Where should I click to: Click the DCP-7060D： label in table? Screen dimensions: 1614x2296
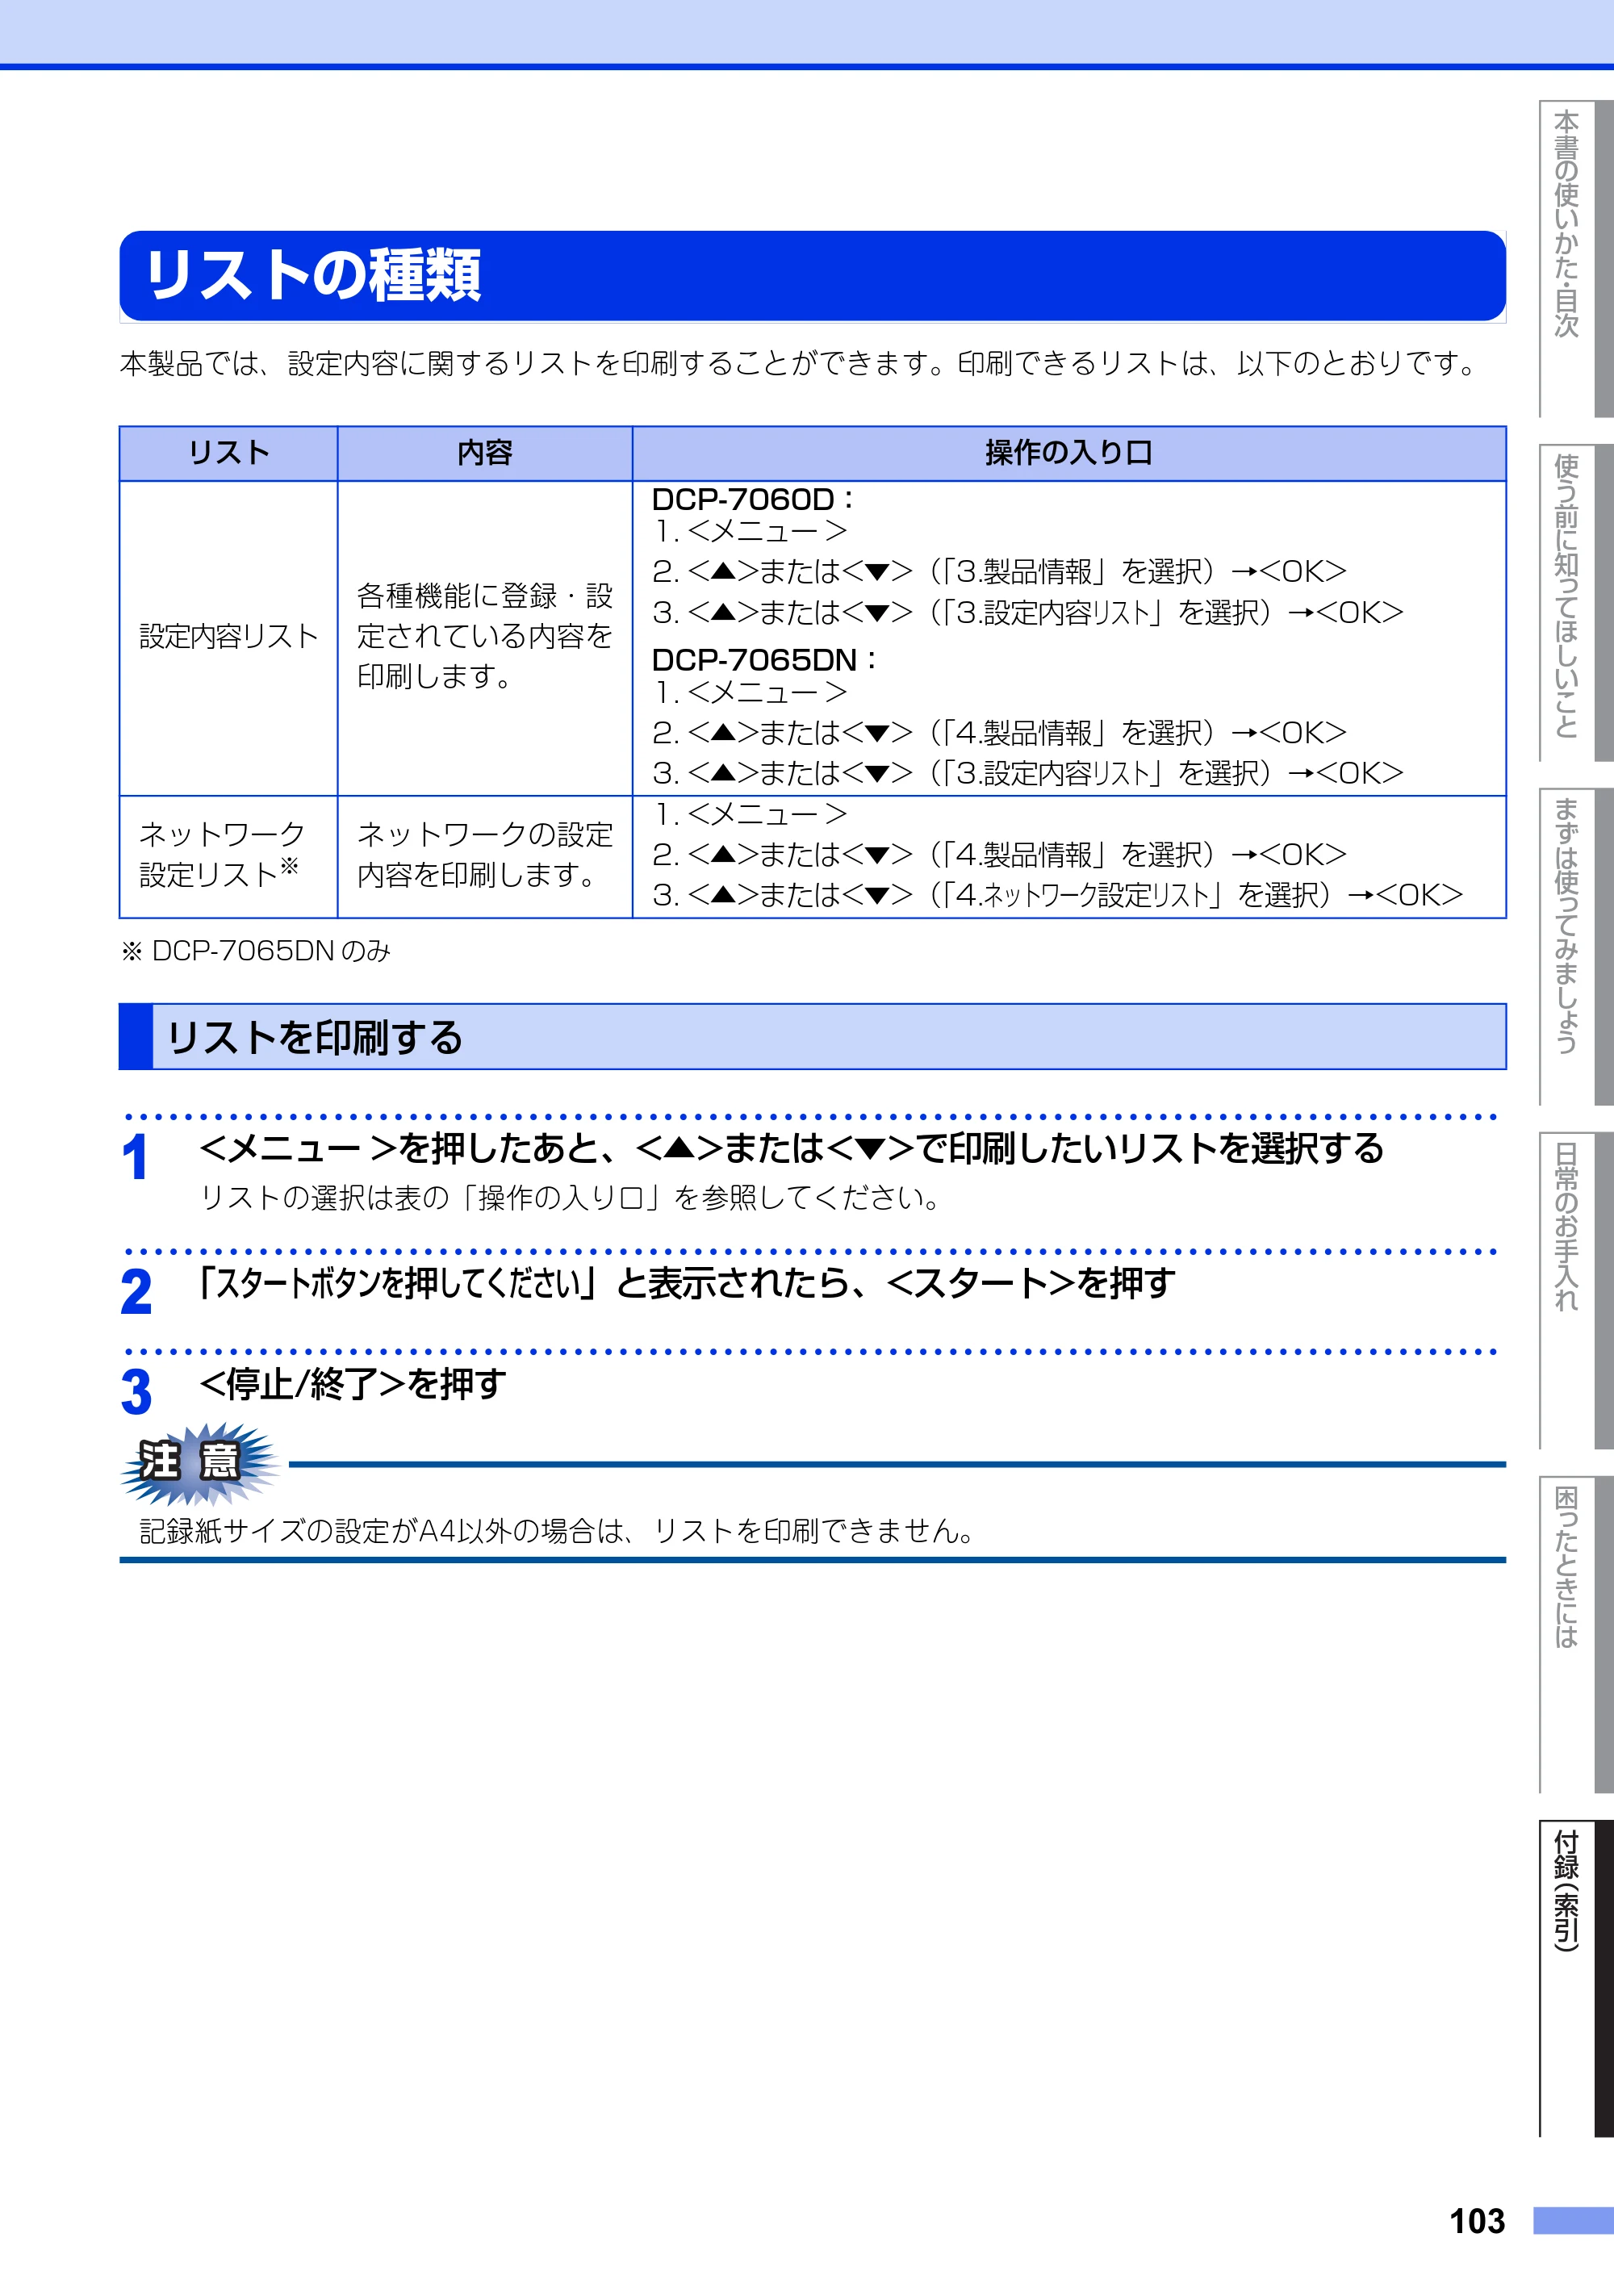[753, 499]
